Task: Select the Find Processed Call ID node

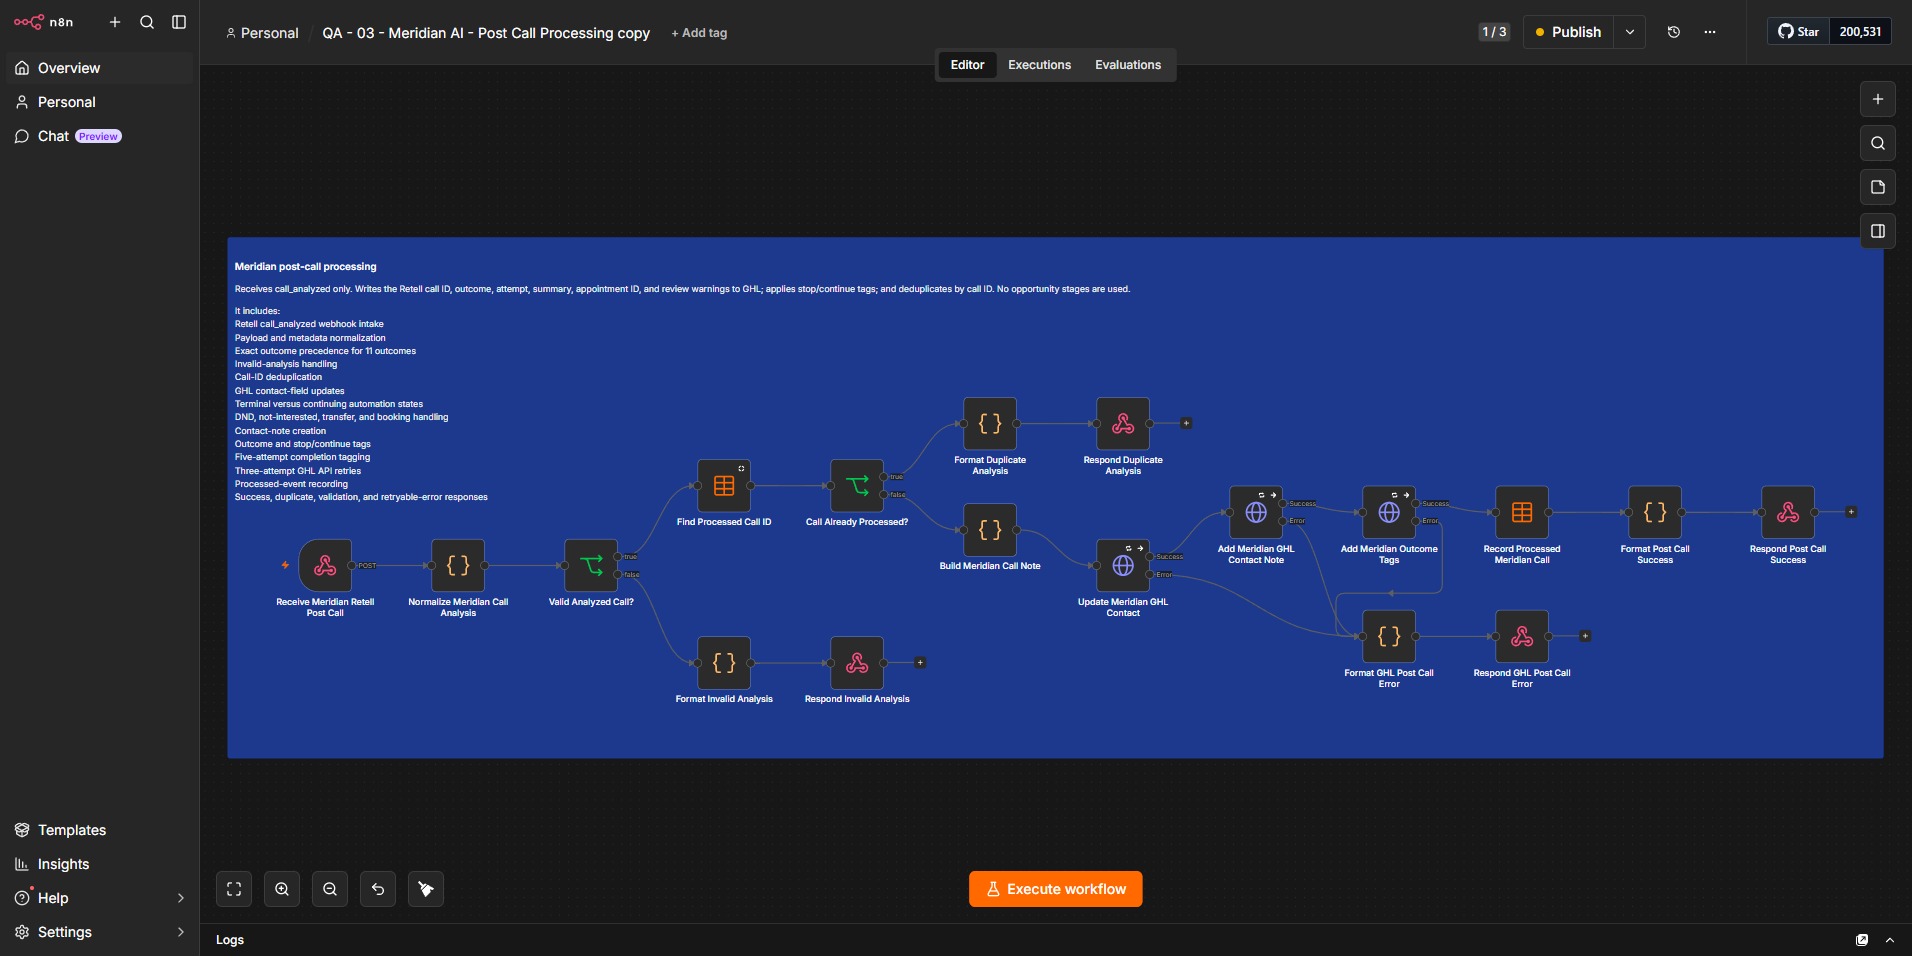Action: (724, 486)
